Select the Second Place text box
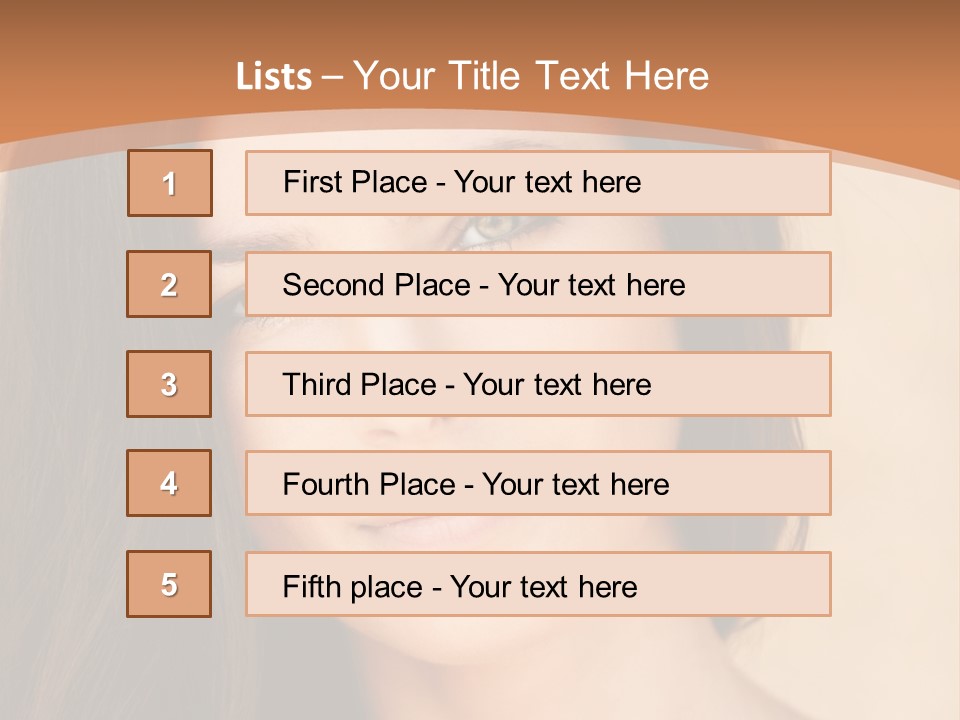 [538, 284]
